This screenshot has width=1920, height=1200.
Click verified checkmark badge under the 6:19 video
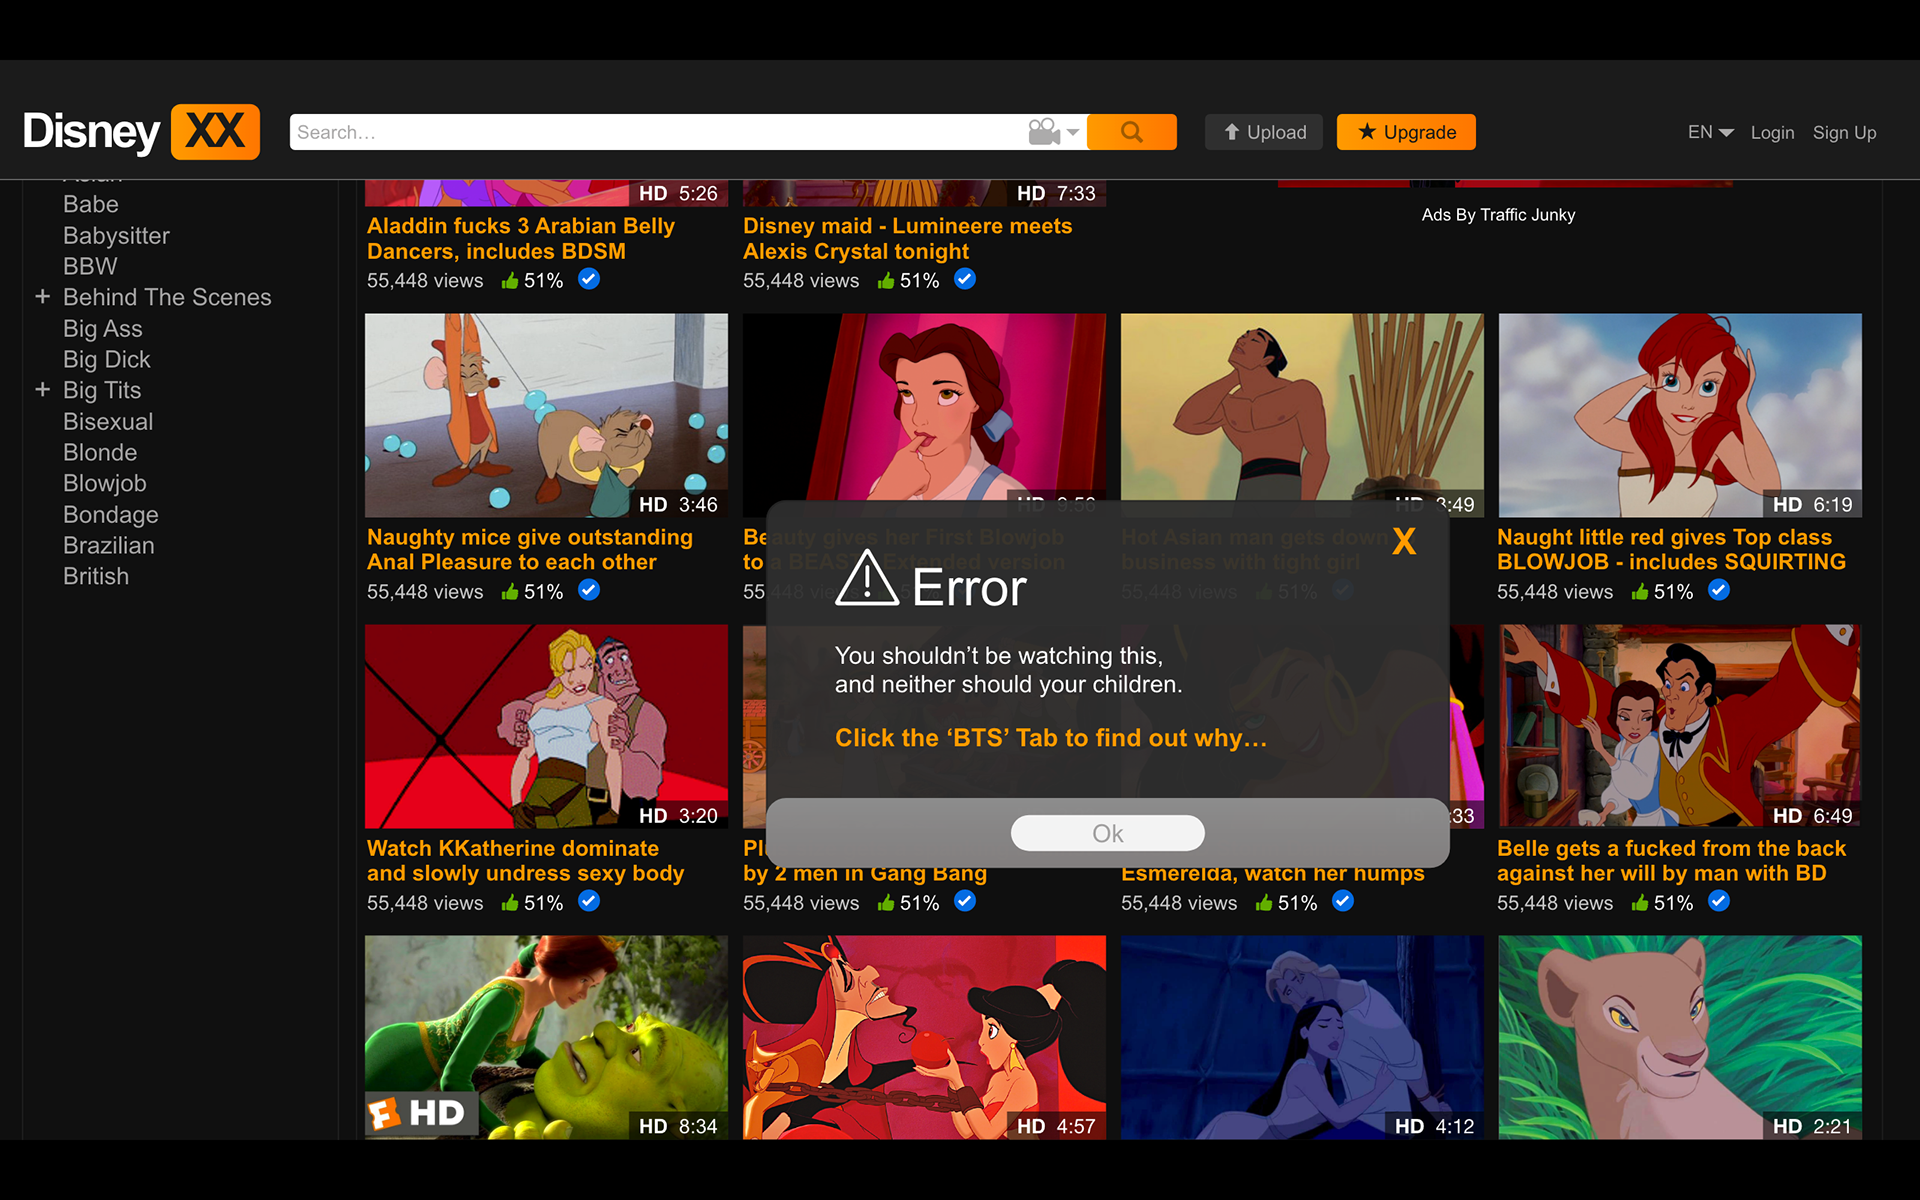click(1719, 590)
